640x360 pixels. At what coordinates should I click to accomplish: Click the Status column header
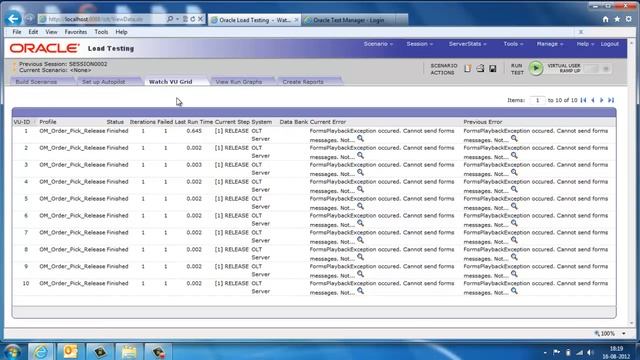tap(115, 122)
